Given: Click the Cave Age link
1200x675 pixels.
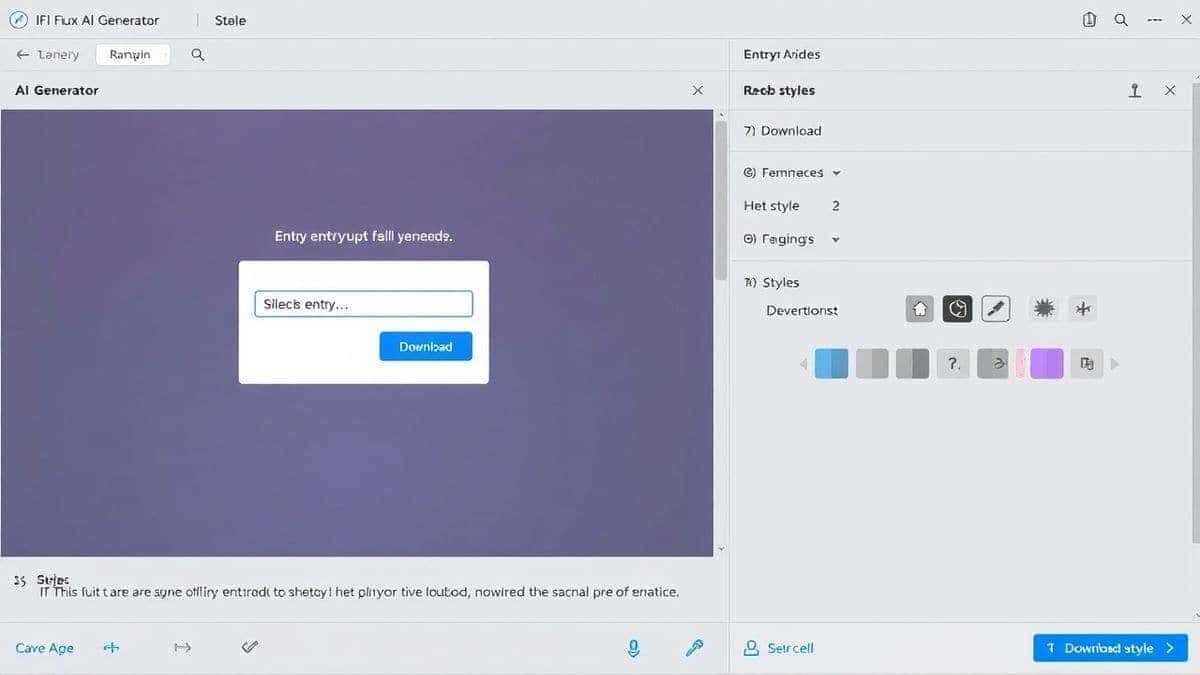Looking at the screenshot, I should click(45, 648).
